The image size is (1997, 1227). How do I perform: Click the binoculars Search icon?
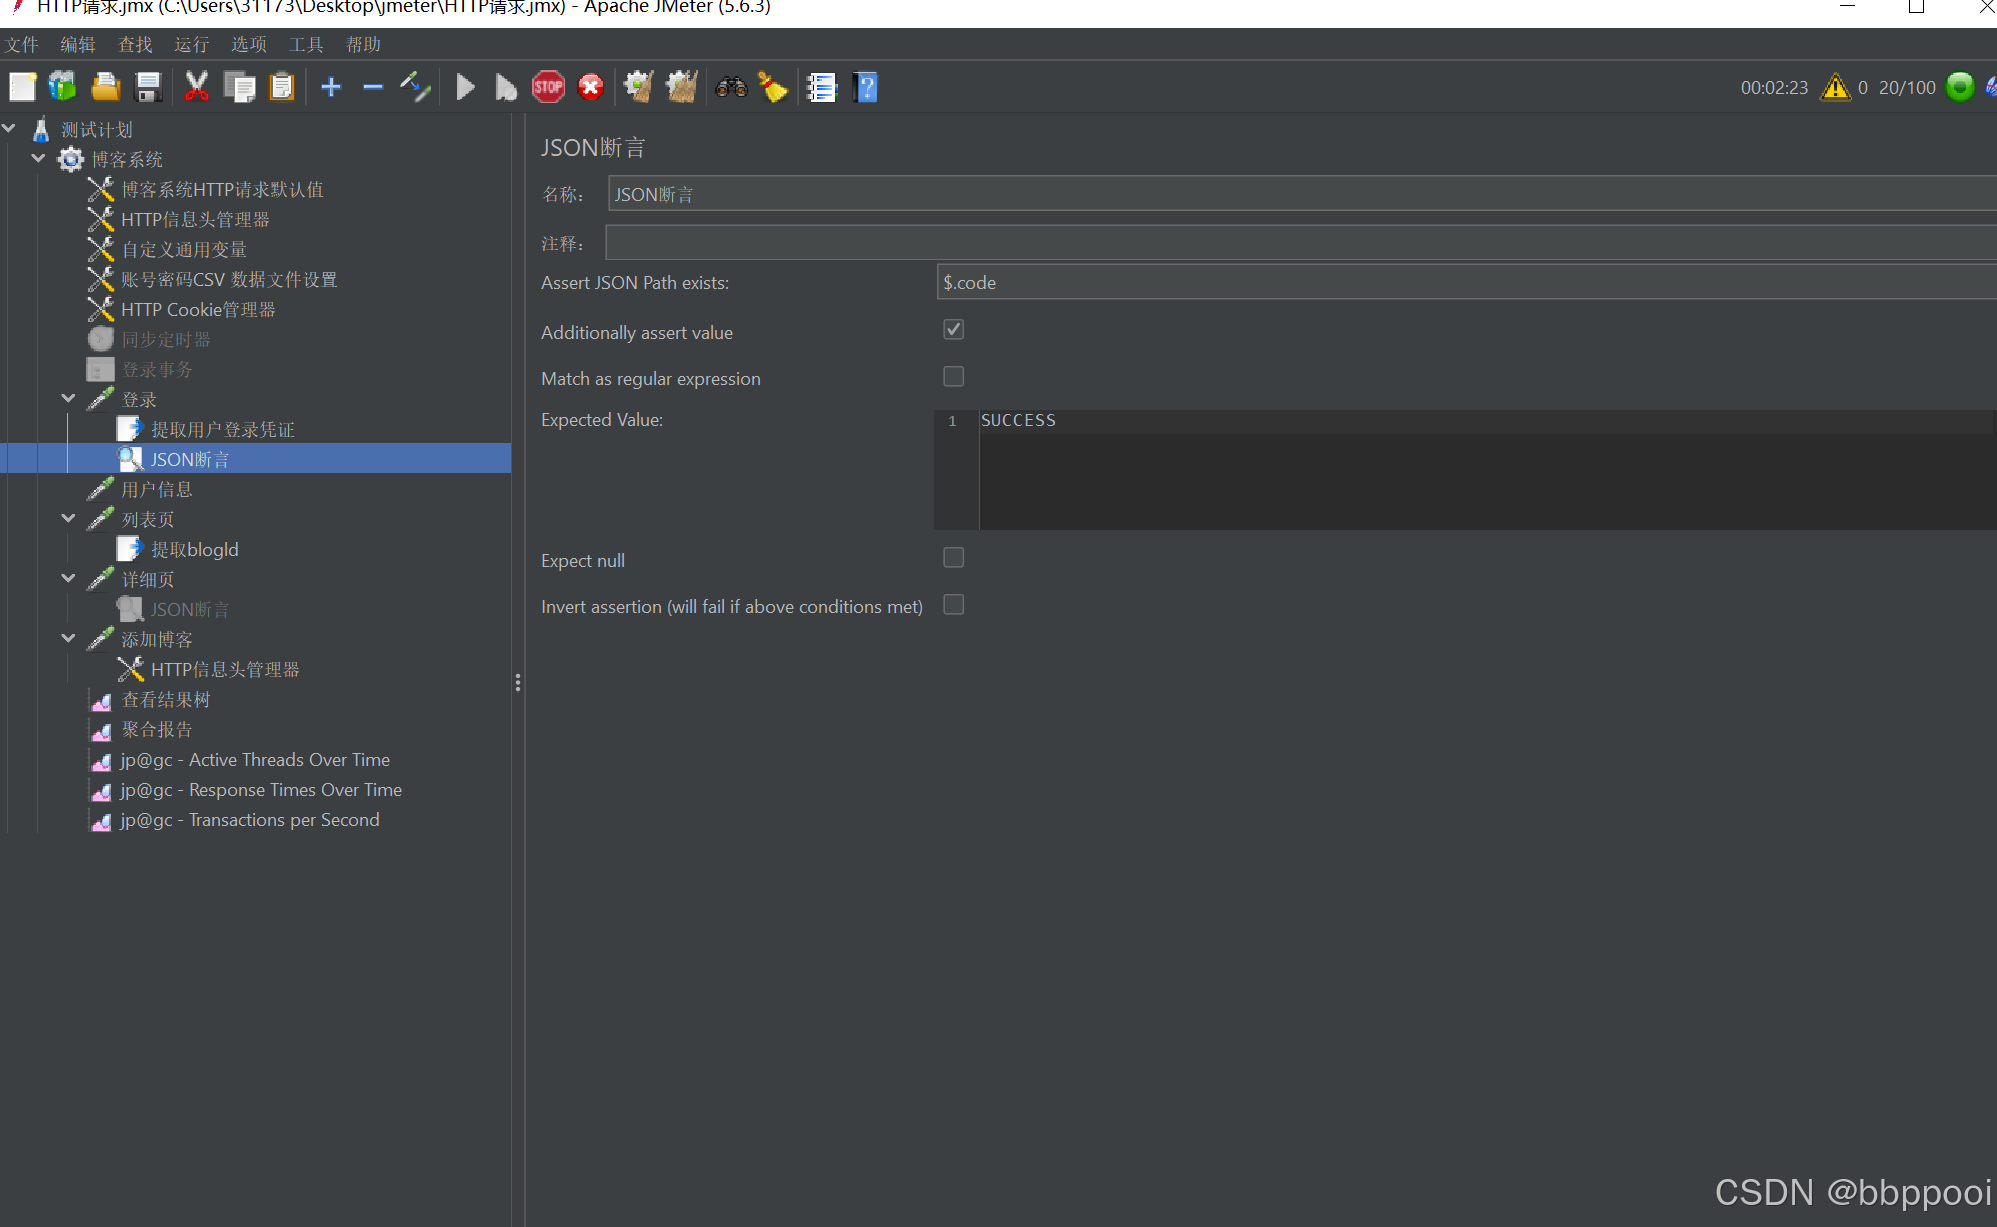[x=731, y=88]
